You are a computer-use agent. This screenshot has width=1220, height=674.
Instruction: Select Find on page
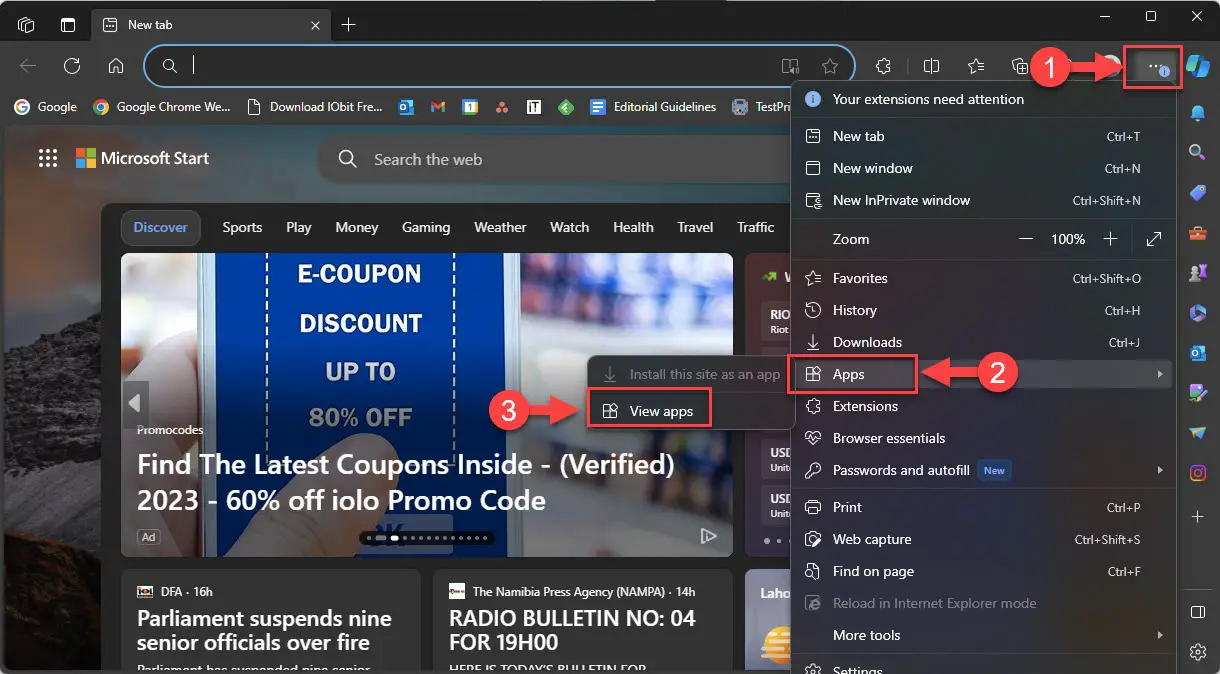(x=982, y=571)
